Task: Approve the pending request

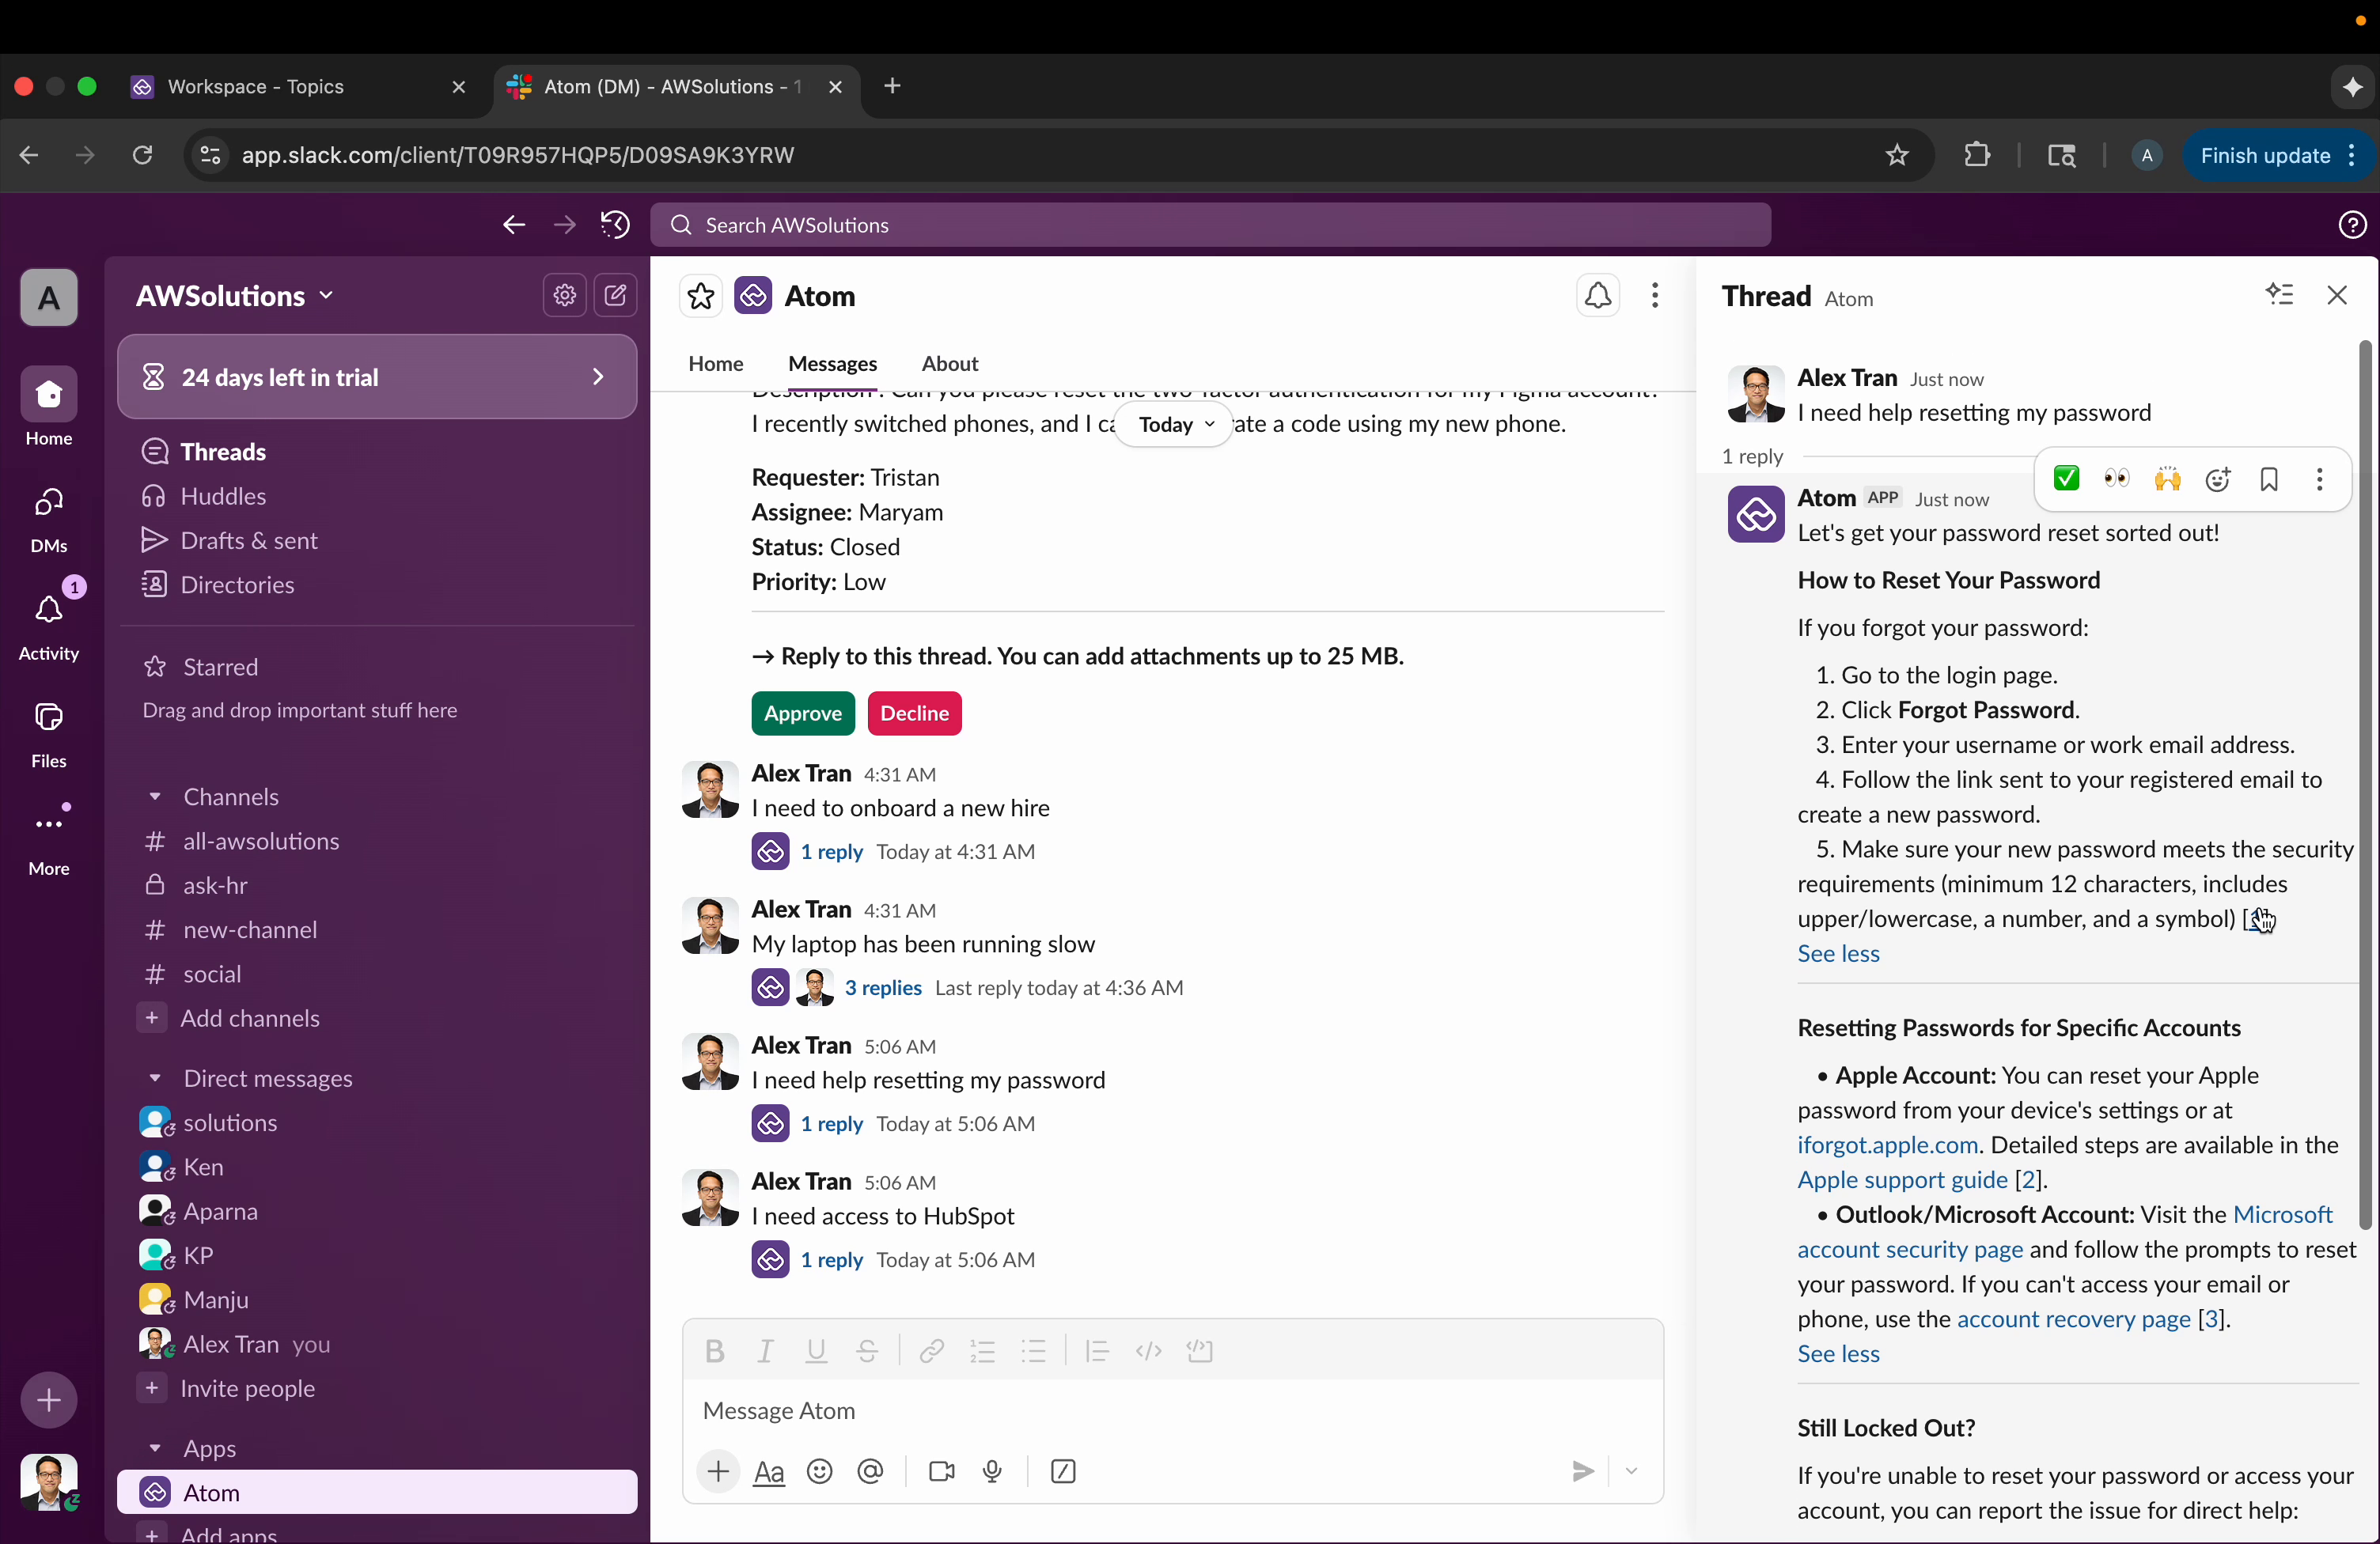Action: (x=802, y=713)
